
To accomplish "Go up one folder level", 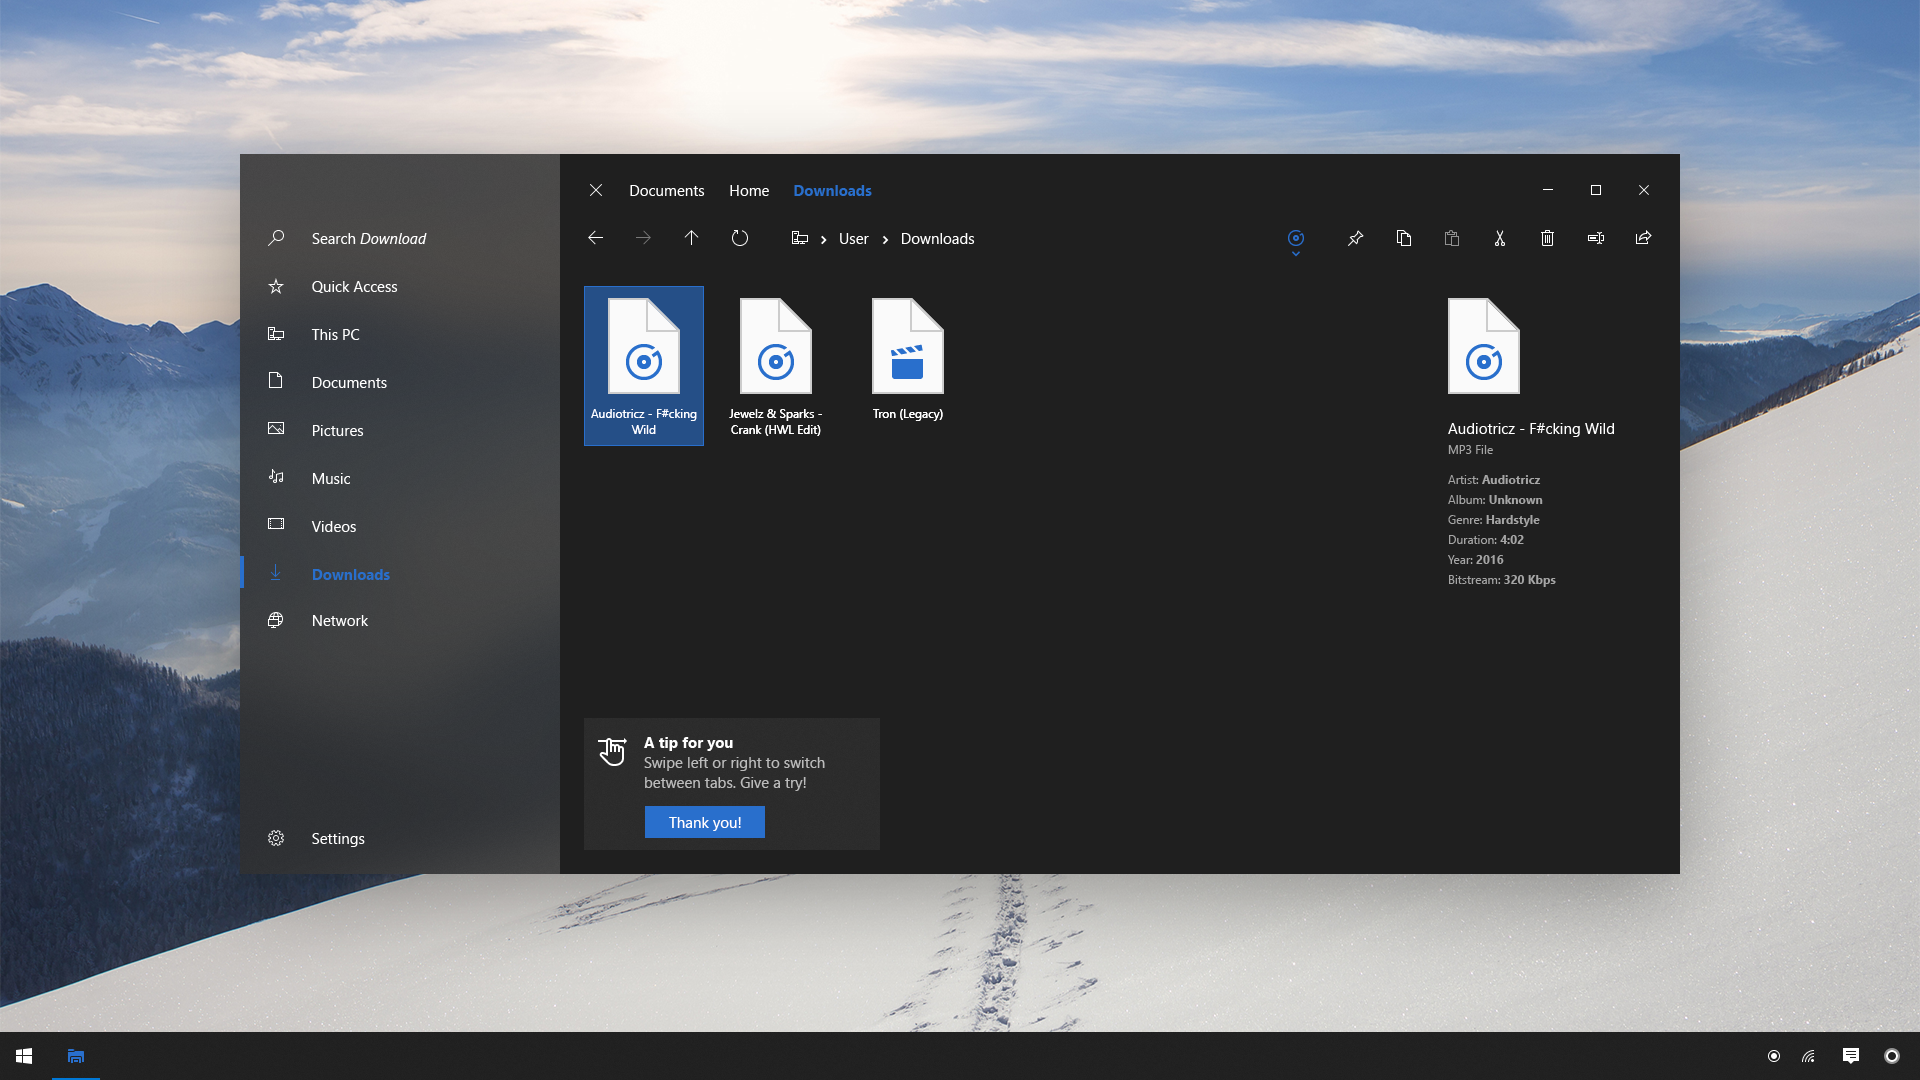I will (691, 238).
